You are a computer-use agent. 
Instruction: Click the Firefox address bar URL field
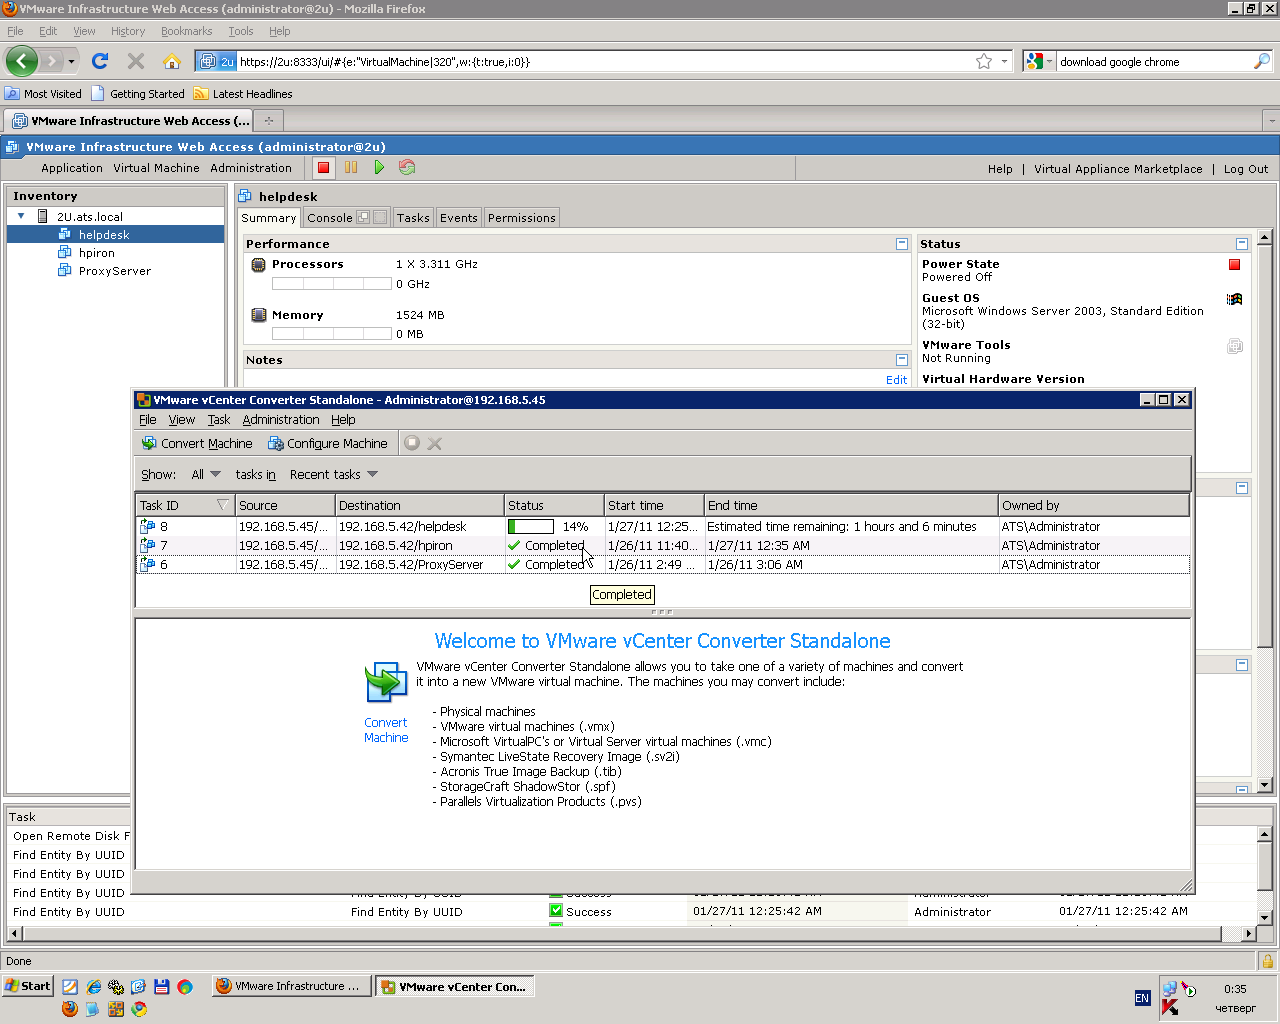[x=605, y=61]
